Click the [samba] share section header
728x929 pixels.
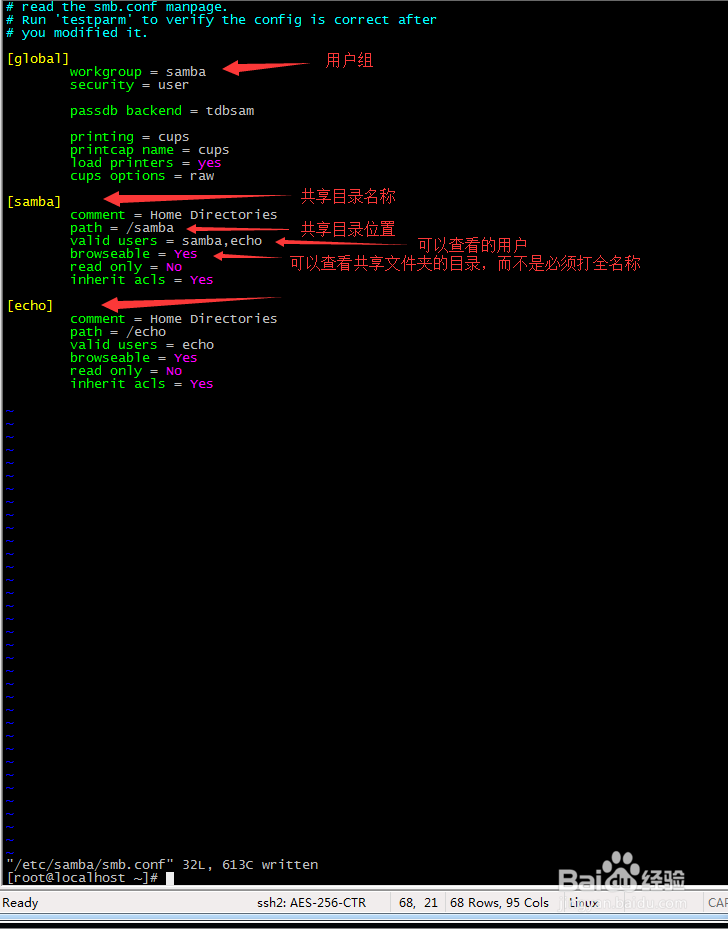pos(34,201)
